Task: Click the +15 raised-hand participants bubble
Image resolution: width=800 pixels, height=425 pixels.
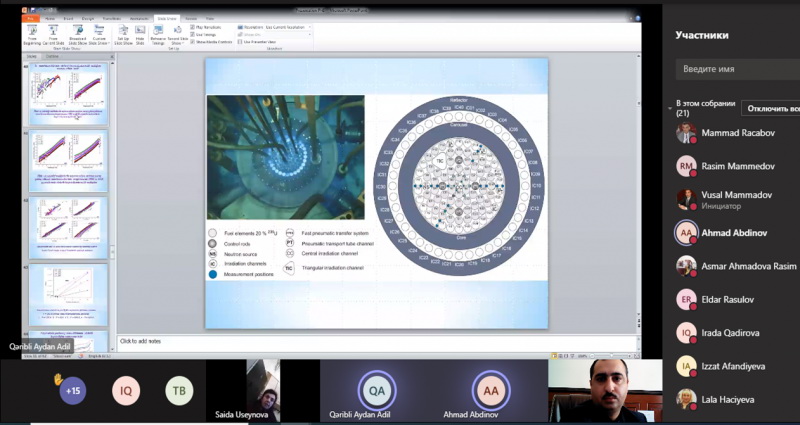Action: 72,391
